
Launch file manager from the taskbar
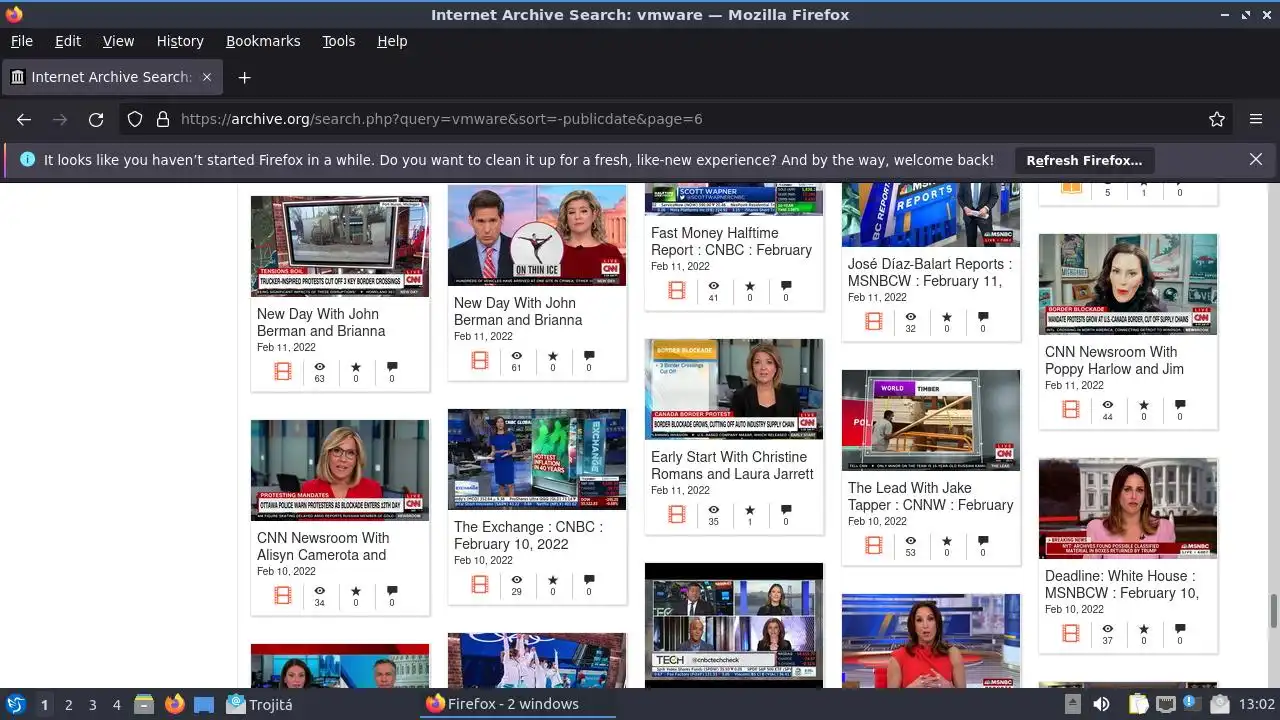tap(144, 704)
